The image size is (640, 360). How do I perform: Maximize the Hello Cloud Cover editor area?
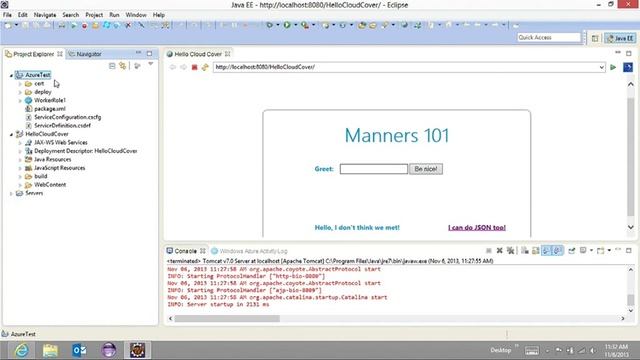(x=629, y=53)
